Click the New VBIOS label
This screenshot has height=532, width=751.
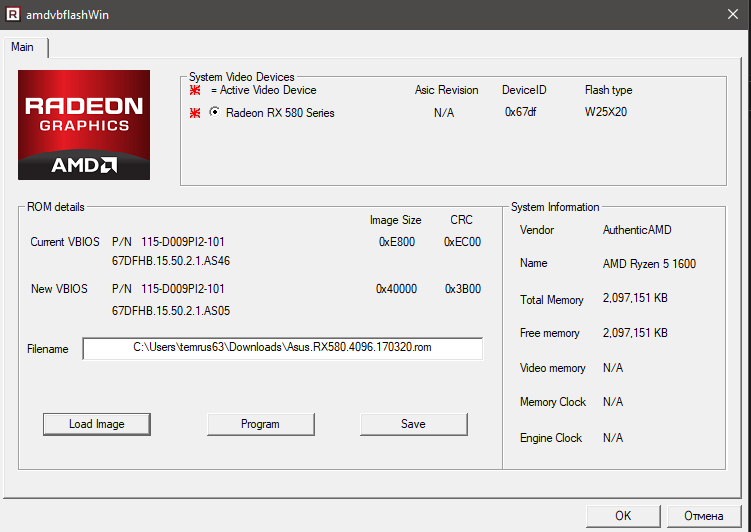click(x=59, y=289)
